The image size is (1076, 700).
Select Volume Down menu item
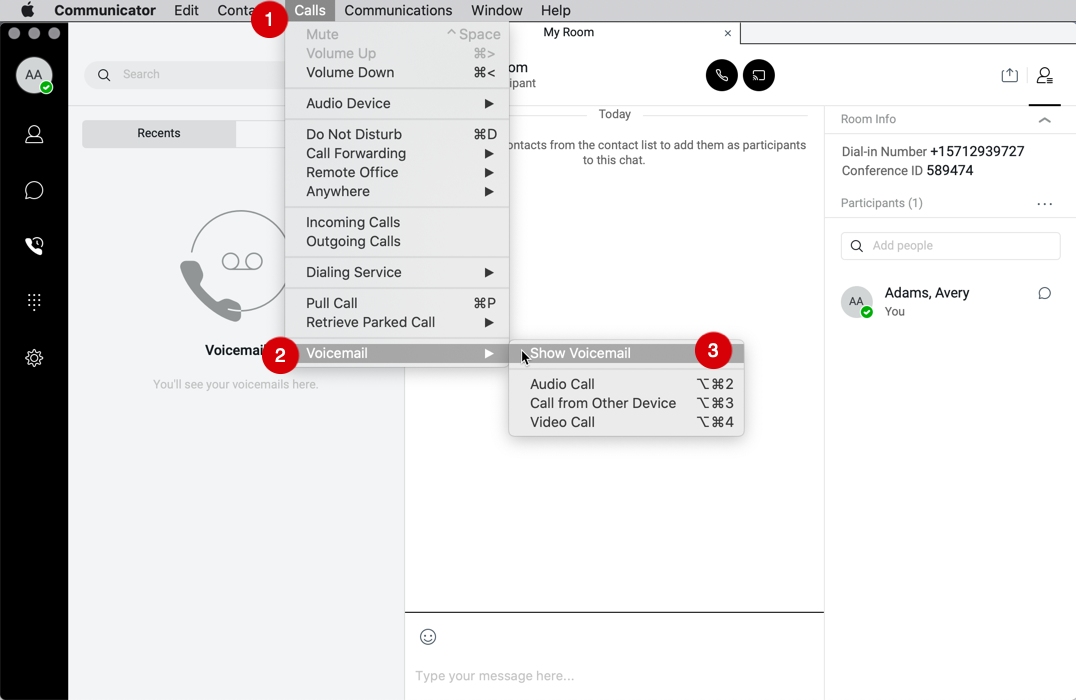[397, 73]
